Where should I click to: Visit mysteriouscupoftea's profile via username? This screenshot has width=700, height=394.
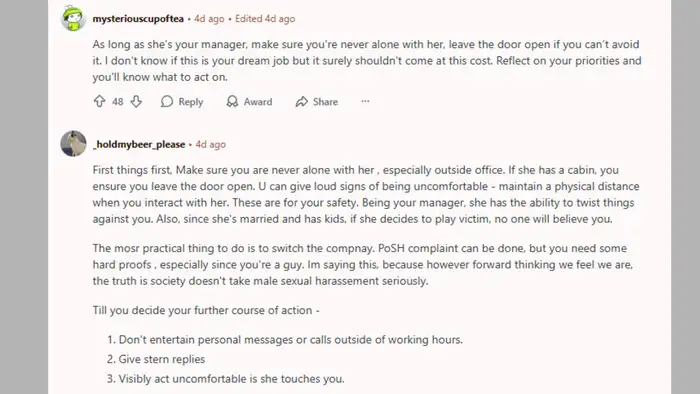(x=138, y=19)
